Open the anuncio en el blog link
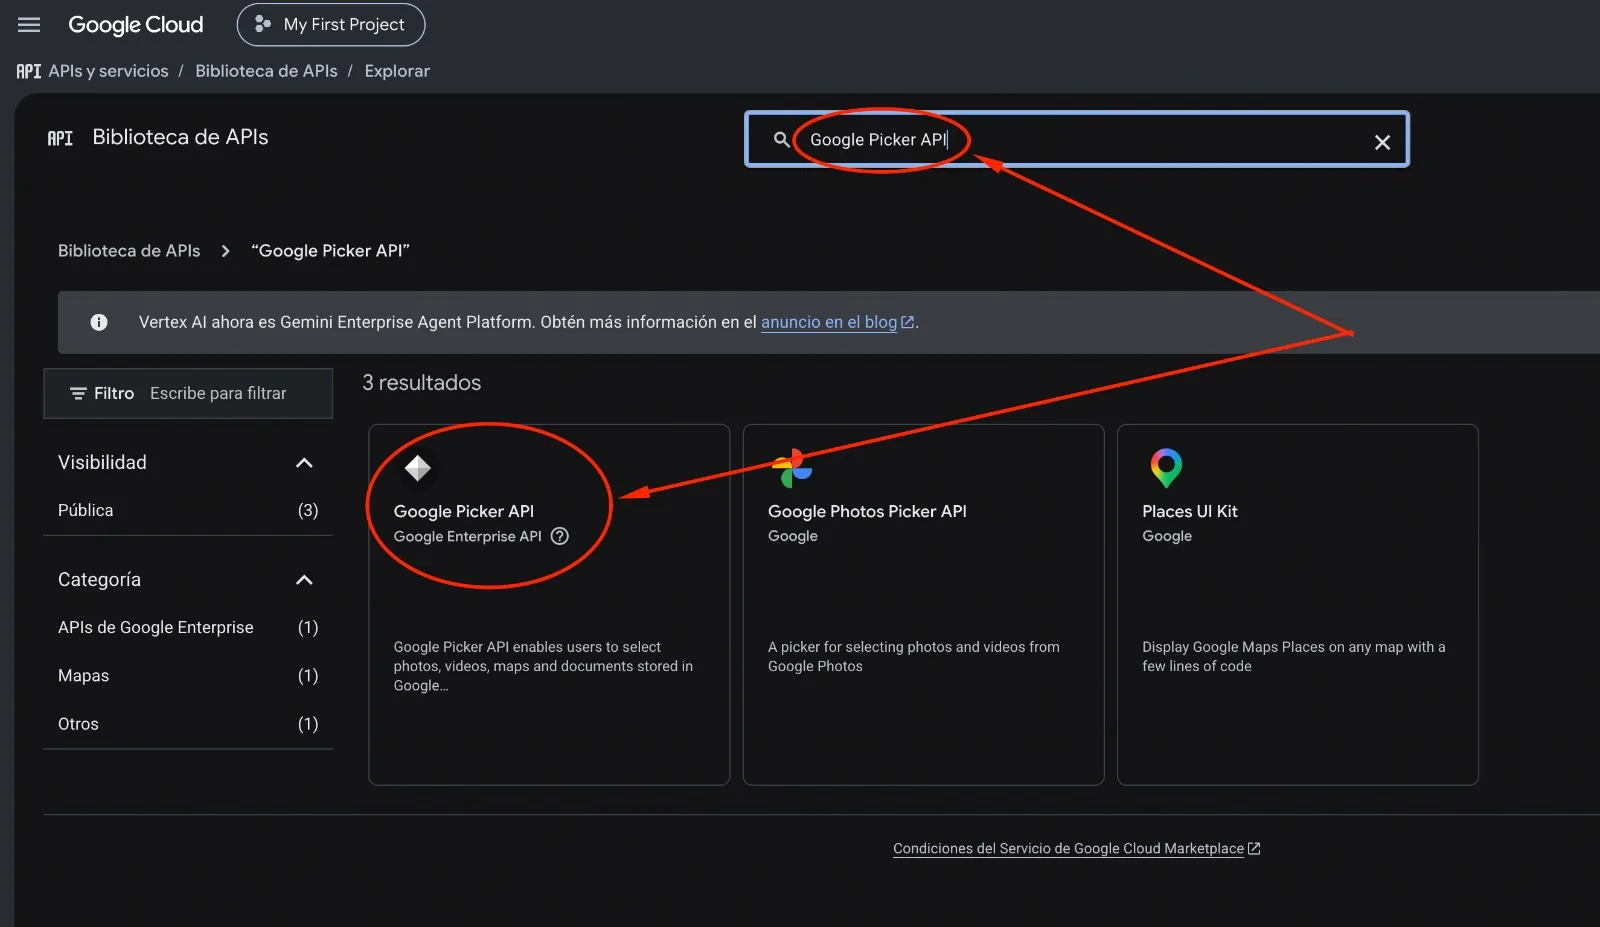1600x927 pixels. tap(829, 322)
